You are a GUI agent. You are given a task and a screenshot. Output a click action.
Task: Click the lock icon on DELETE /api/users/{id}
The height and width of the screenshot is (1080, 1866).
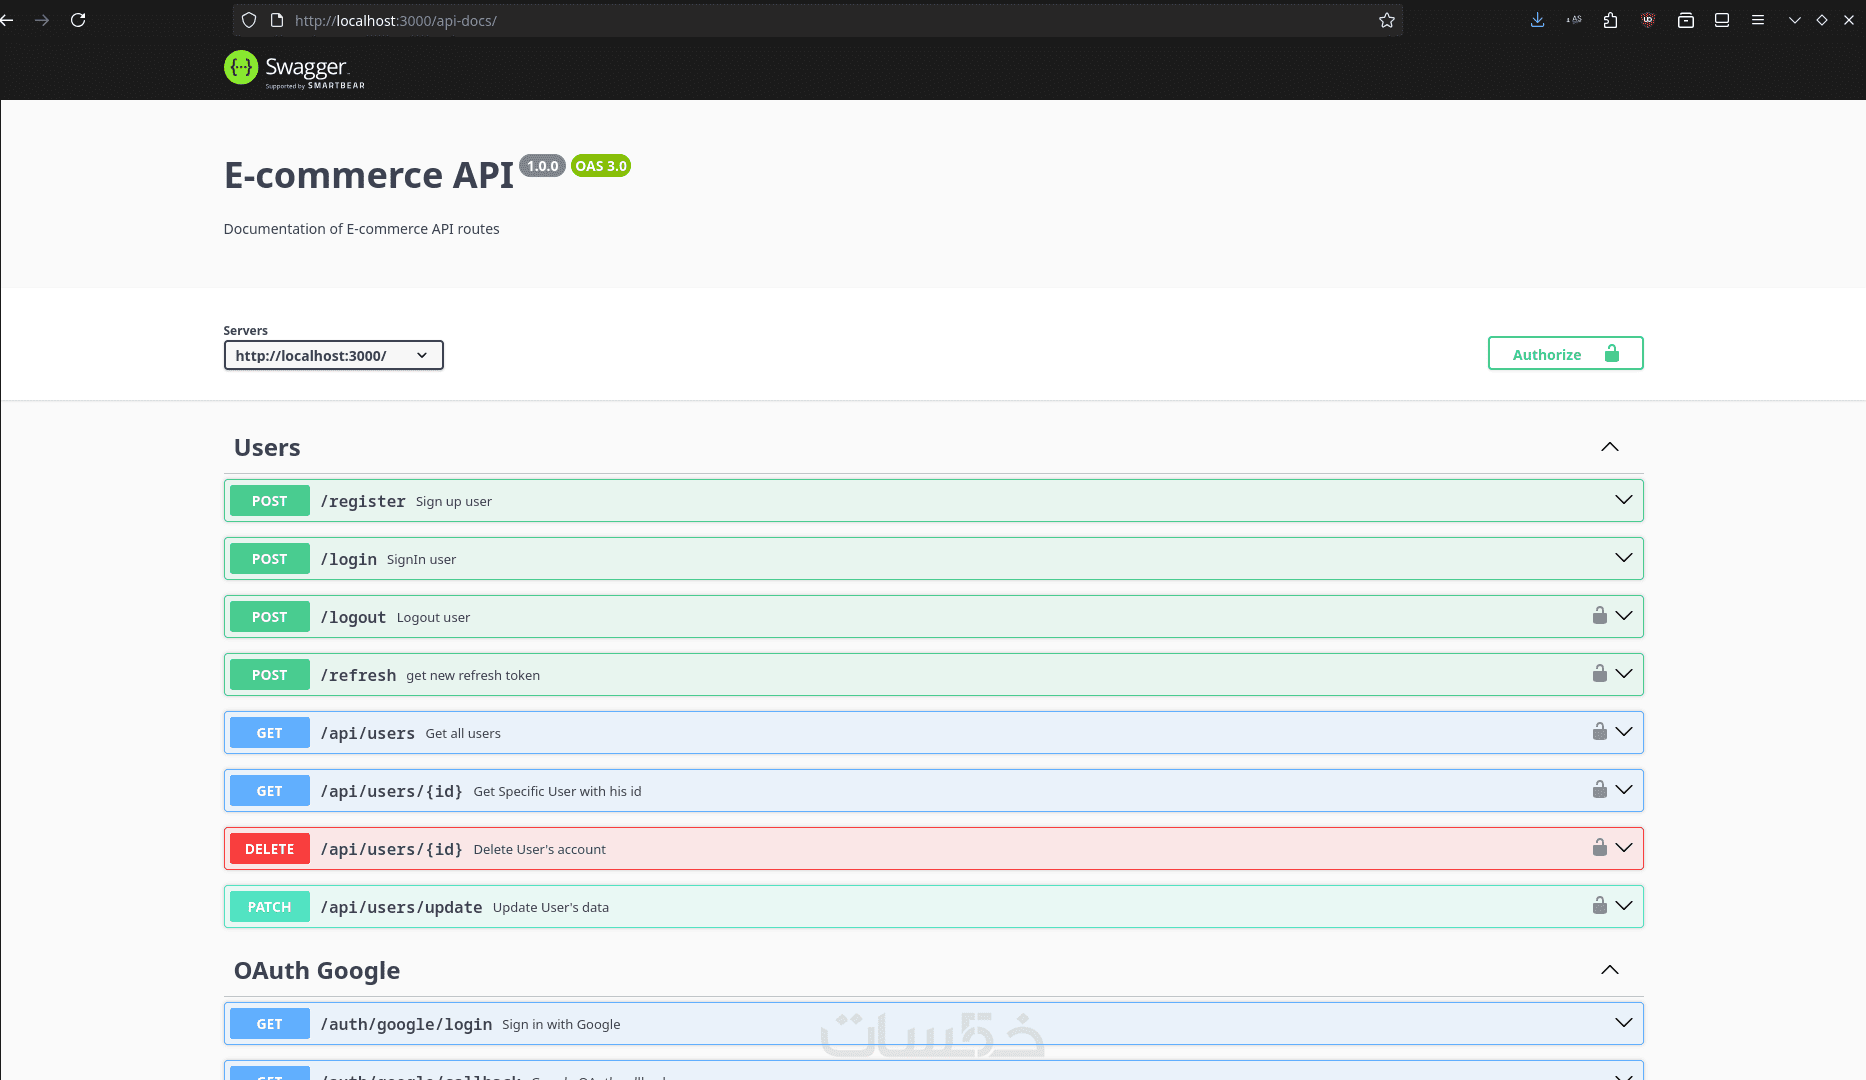(1600, 848)
